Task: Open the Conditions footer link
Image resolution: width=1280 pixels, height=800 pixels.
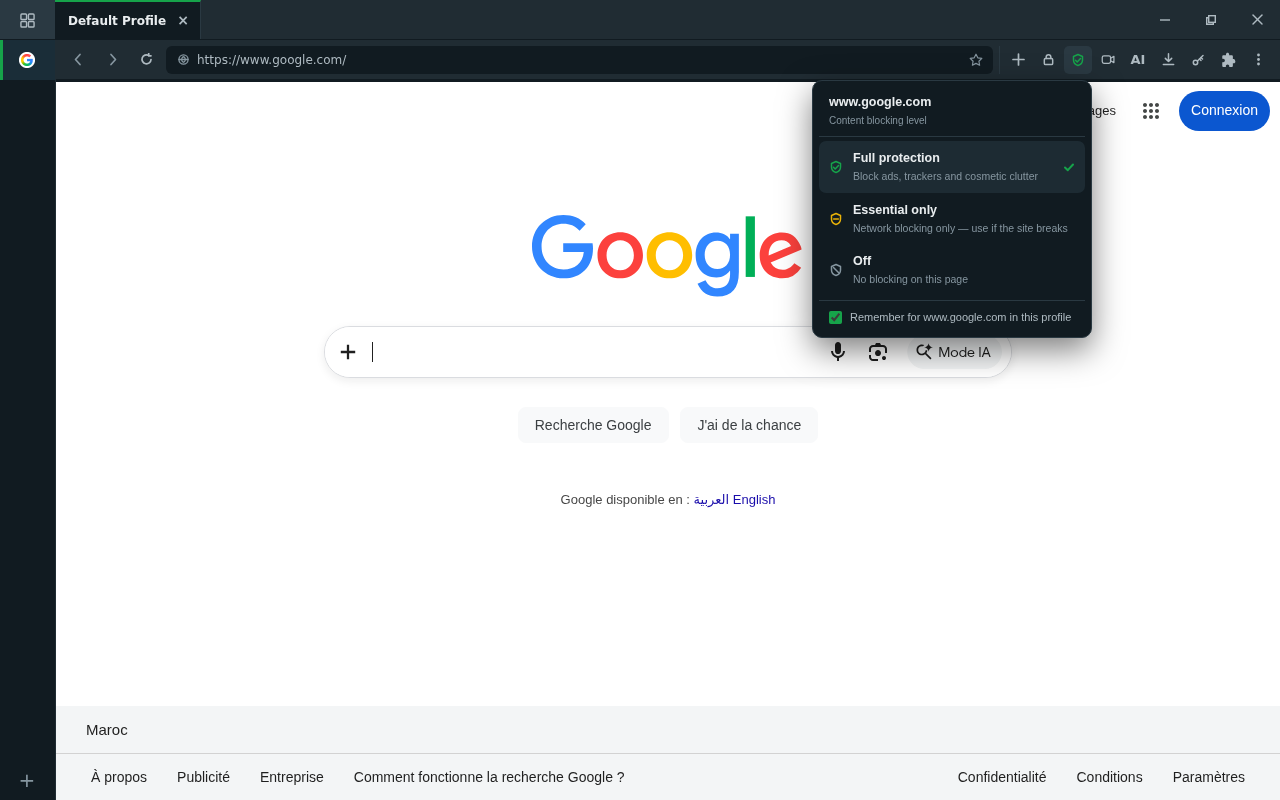Action: [x=1110, y=777]
